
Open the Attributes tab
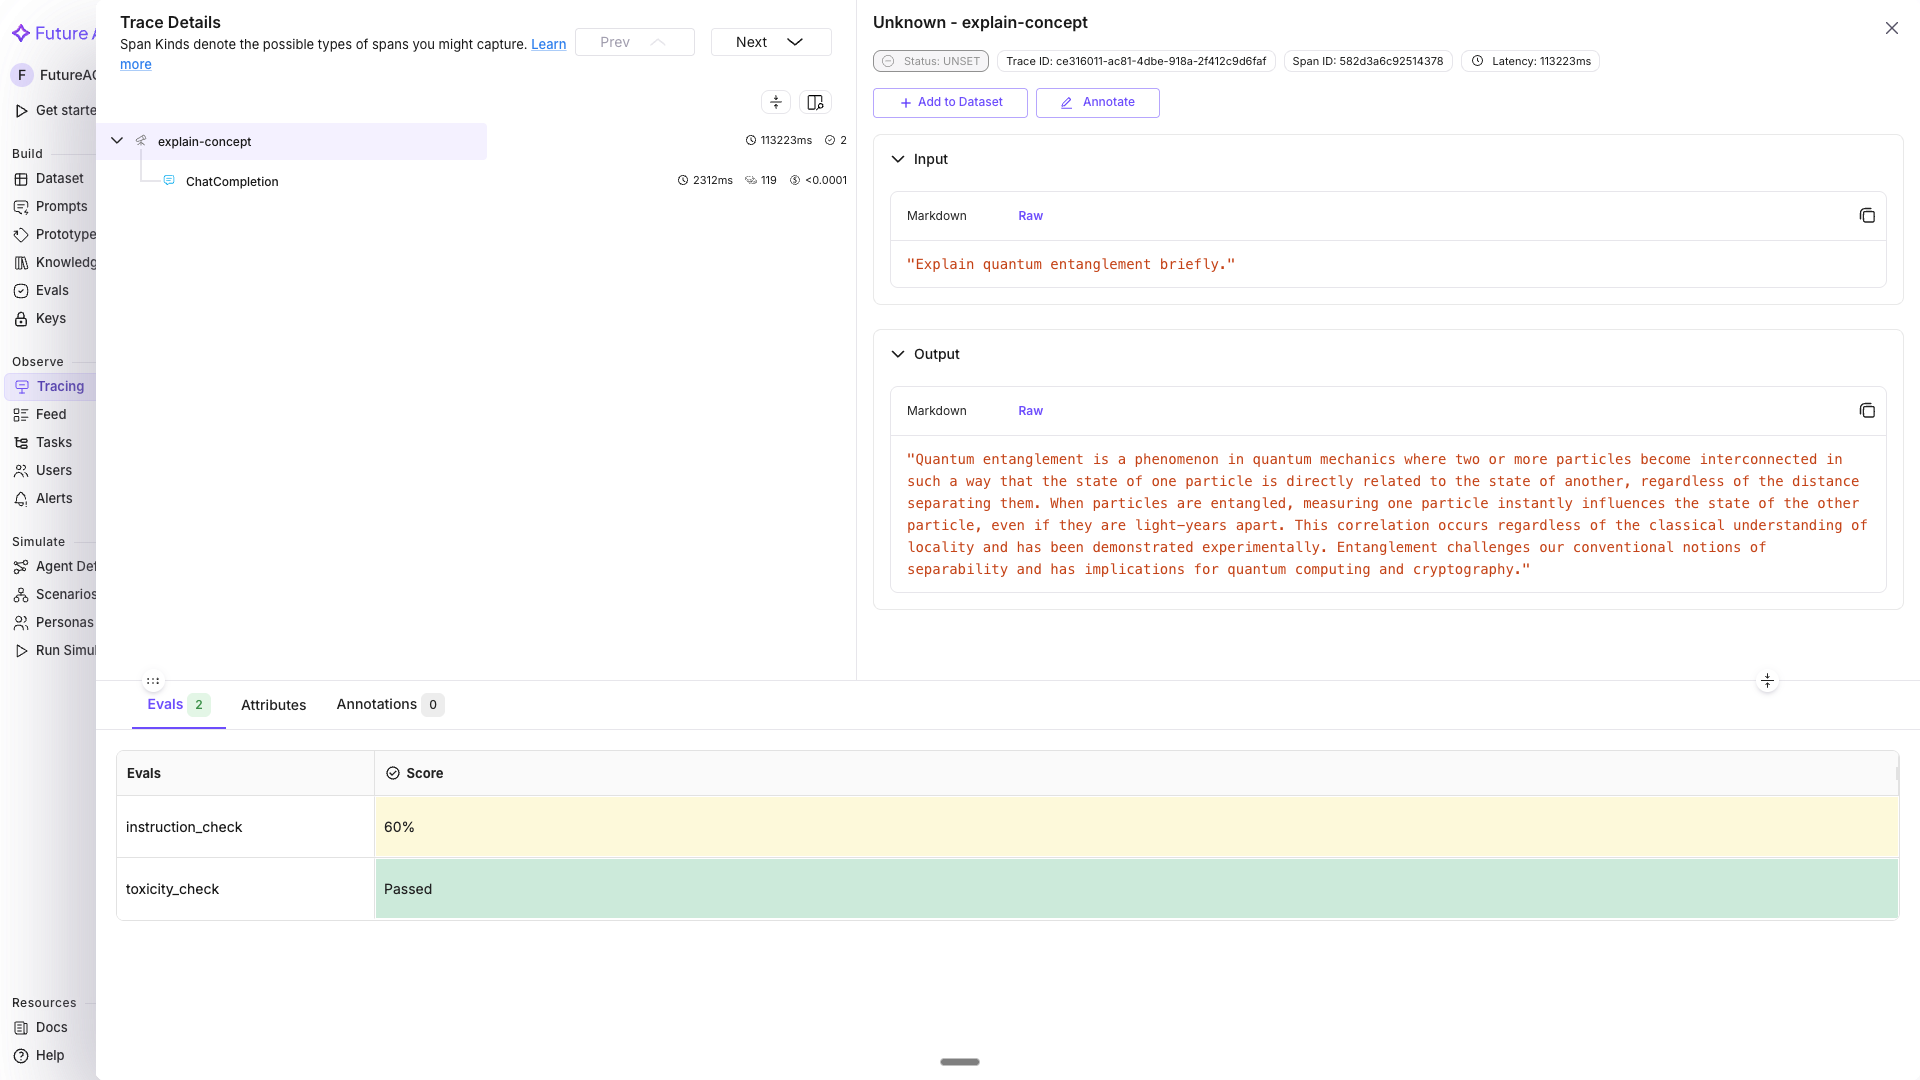coord(273,705)
